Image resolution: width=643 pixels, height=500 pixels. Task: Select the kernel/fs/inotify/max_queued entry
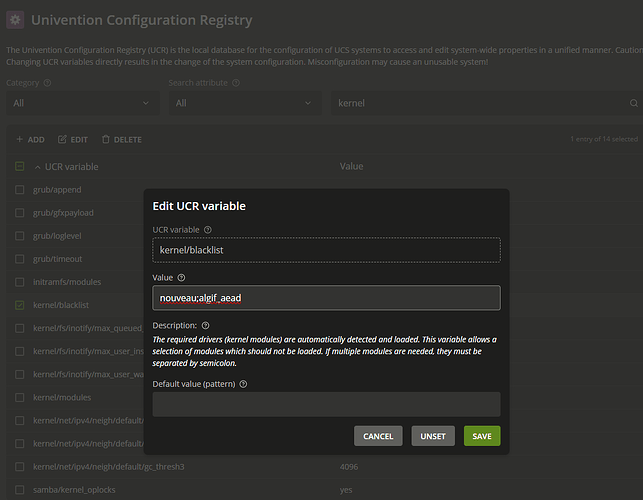click(88, 328)
